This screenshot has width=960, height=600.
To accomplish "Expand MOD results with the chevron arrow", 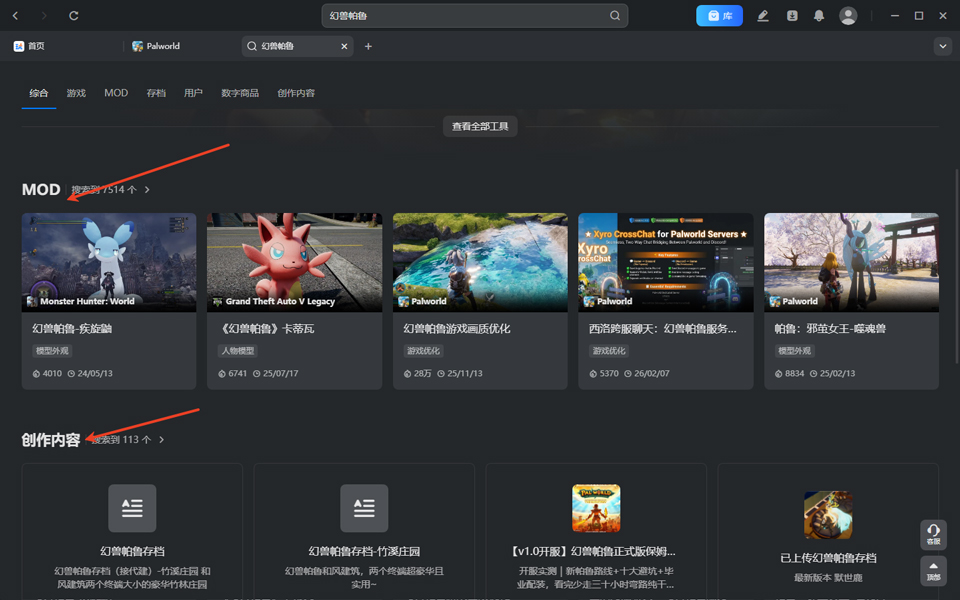I will point(147,190).
